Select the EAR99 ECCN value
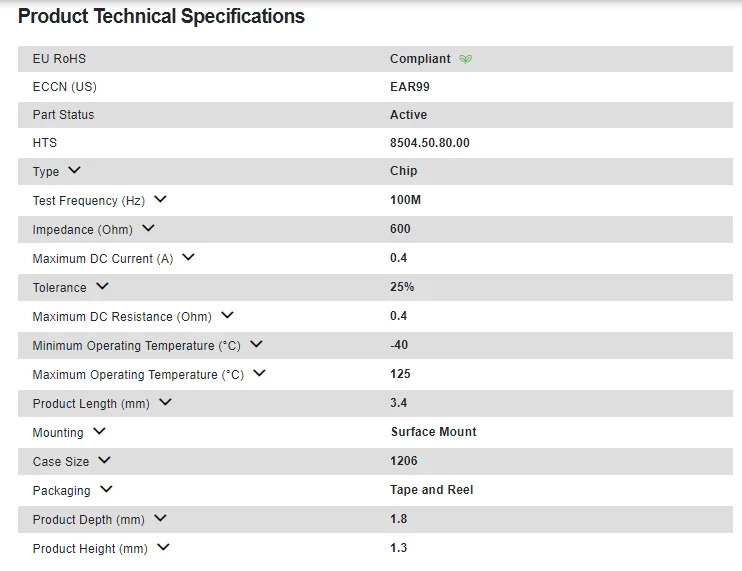 coord(410,87)
